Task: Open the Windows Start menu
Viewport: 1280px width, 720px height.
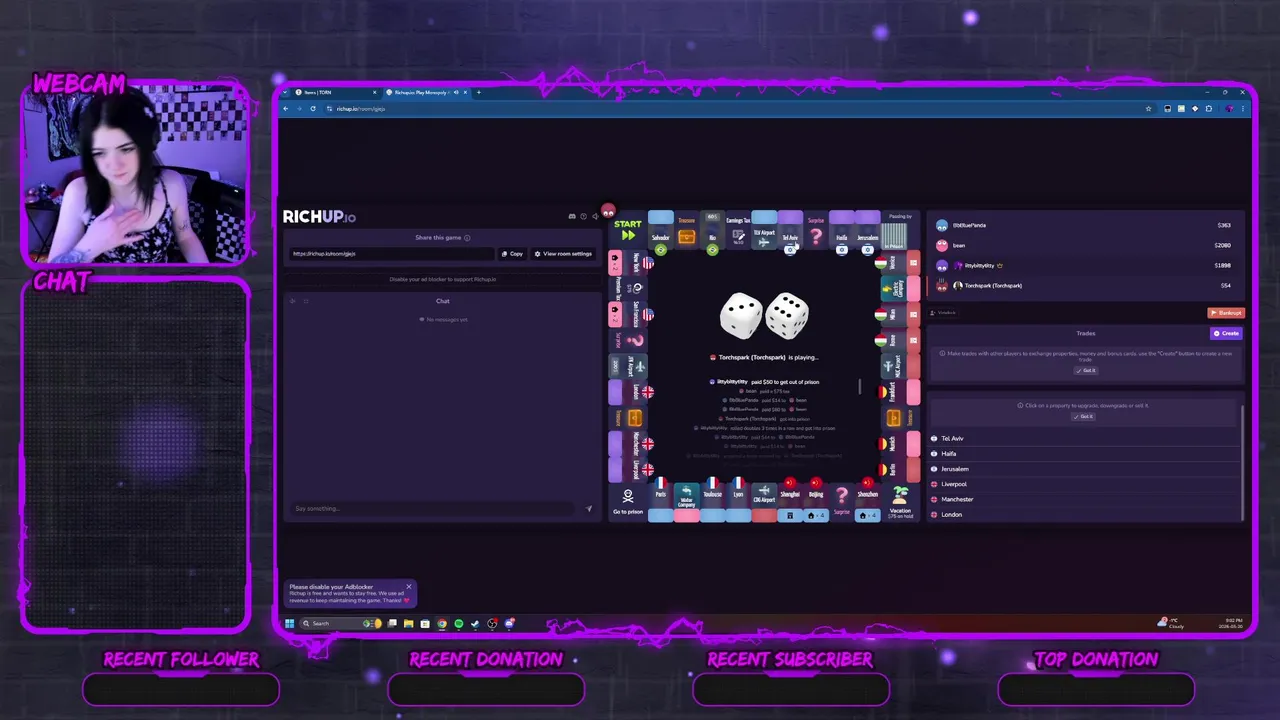Action: 289,623
